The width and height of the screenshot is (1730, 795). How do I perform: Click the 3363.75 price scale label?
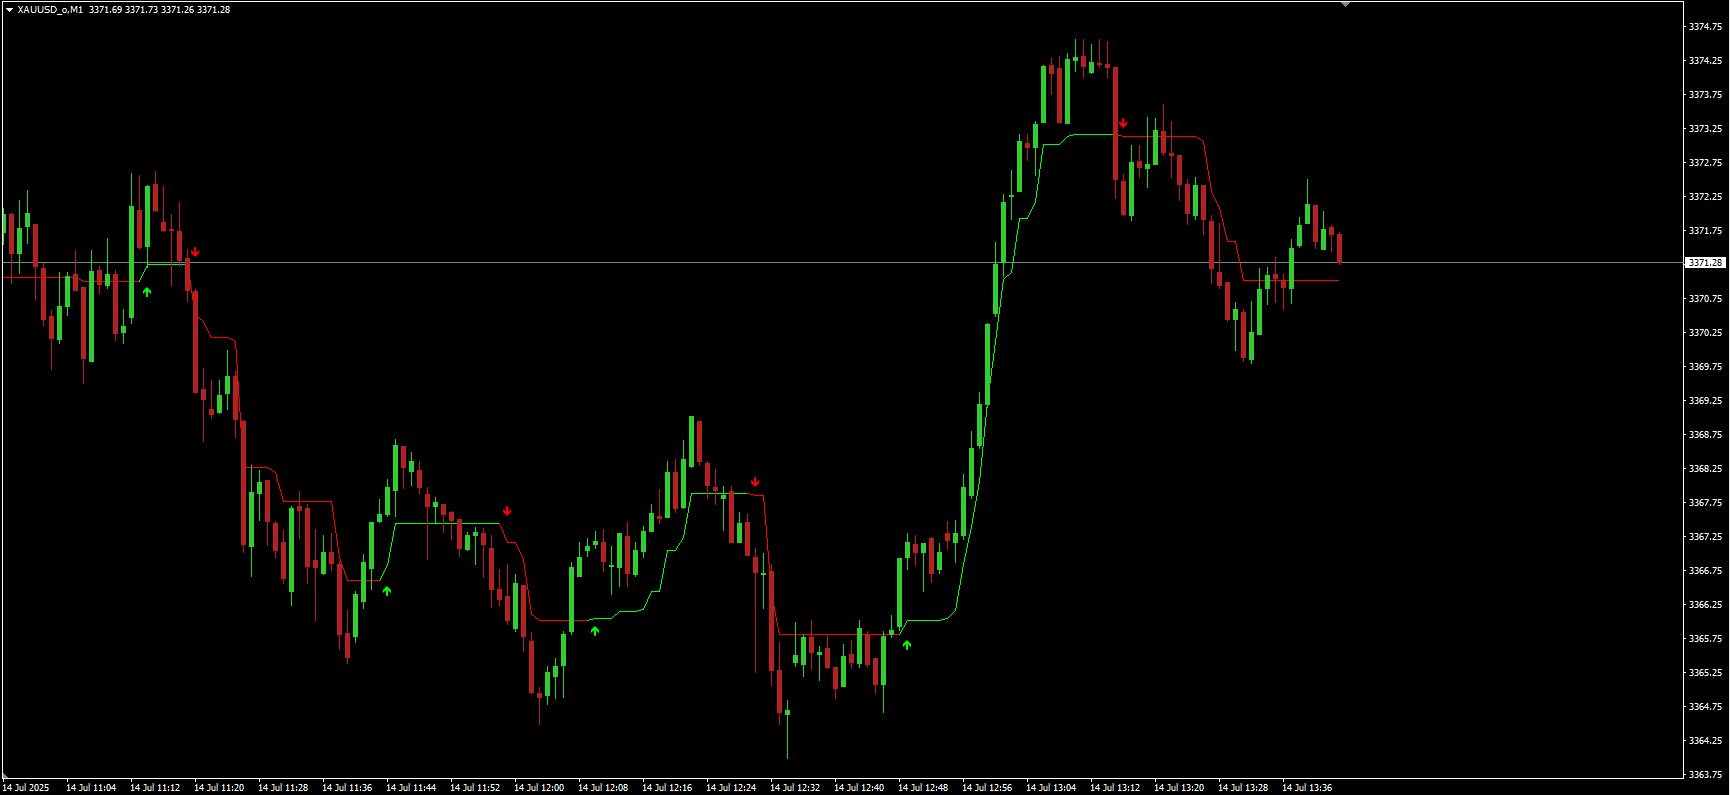(1705, 774)
